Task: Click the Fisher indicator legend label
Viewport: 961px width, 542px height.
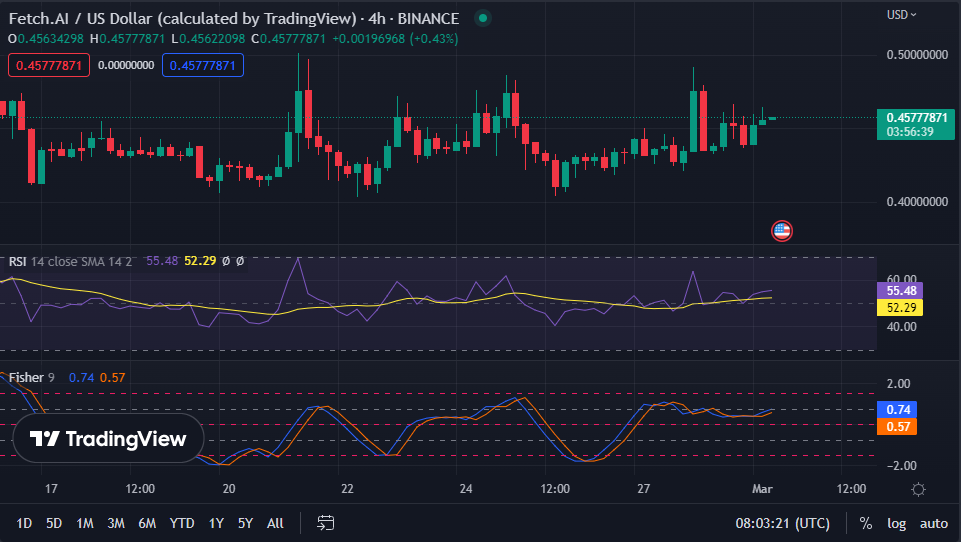Action: coord(26,378)
